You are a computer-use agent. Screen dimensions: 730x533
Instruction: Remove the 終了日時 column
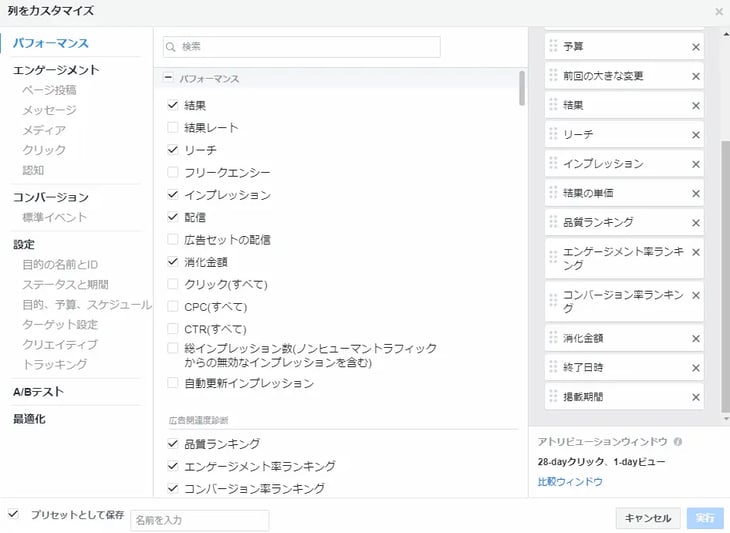tap(696, 368)
